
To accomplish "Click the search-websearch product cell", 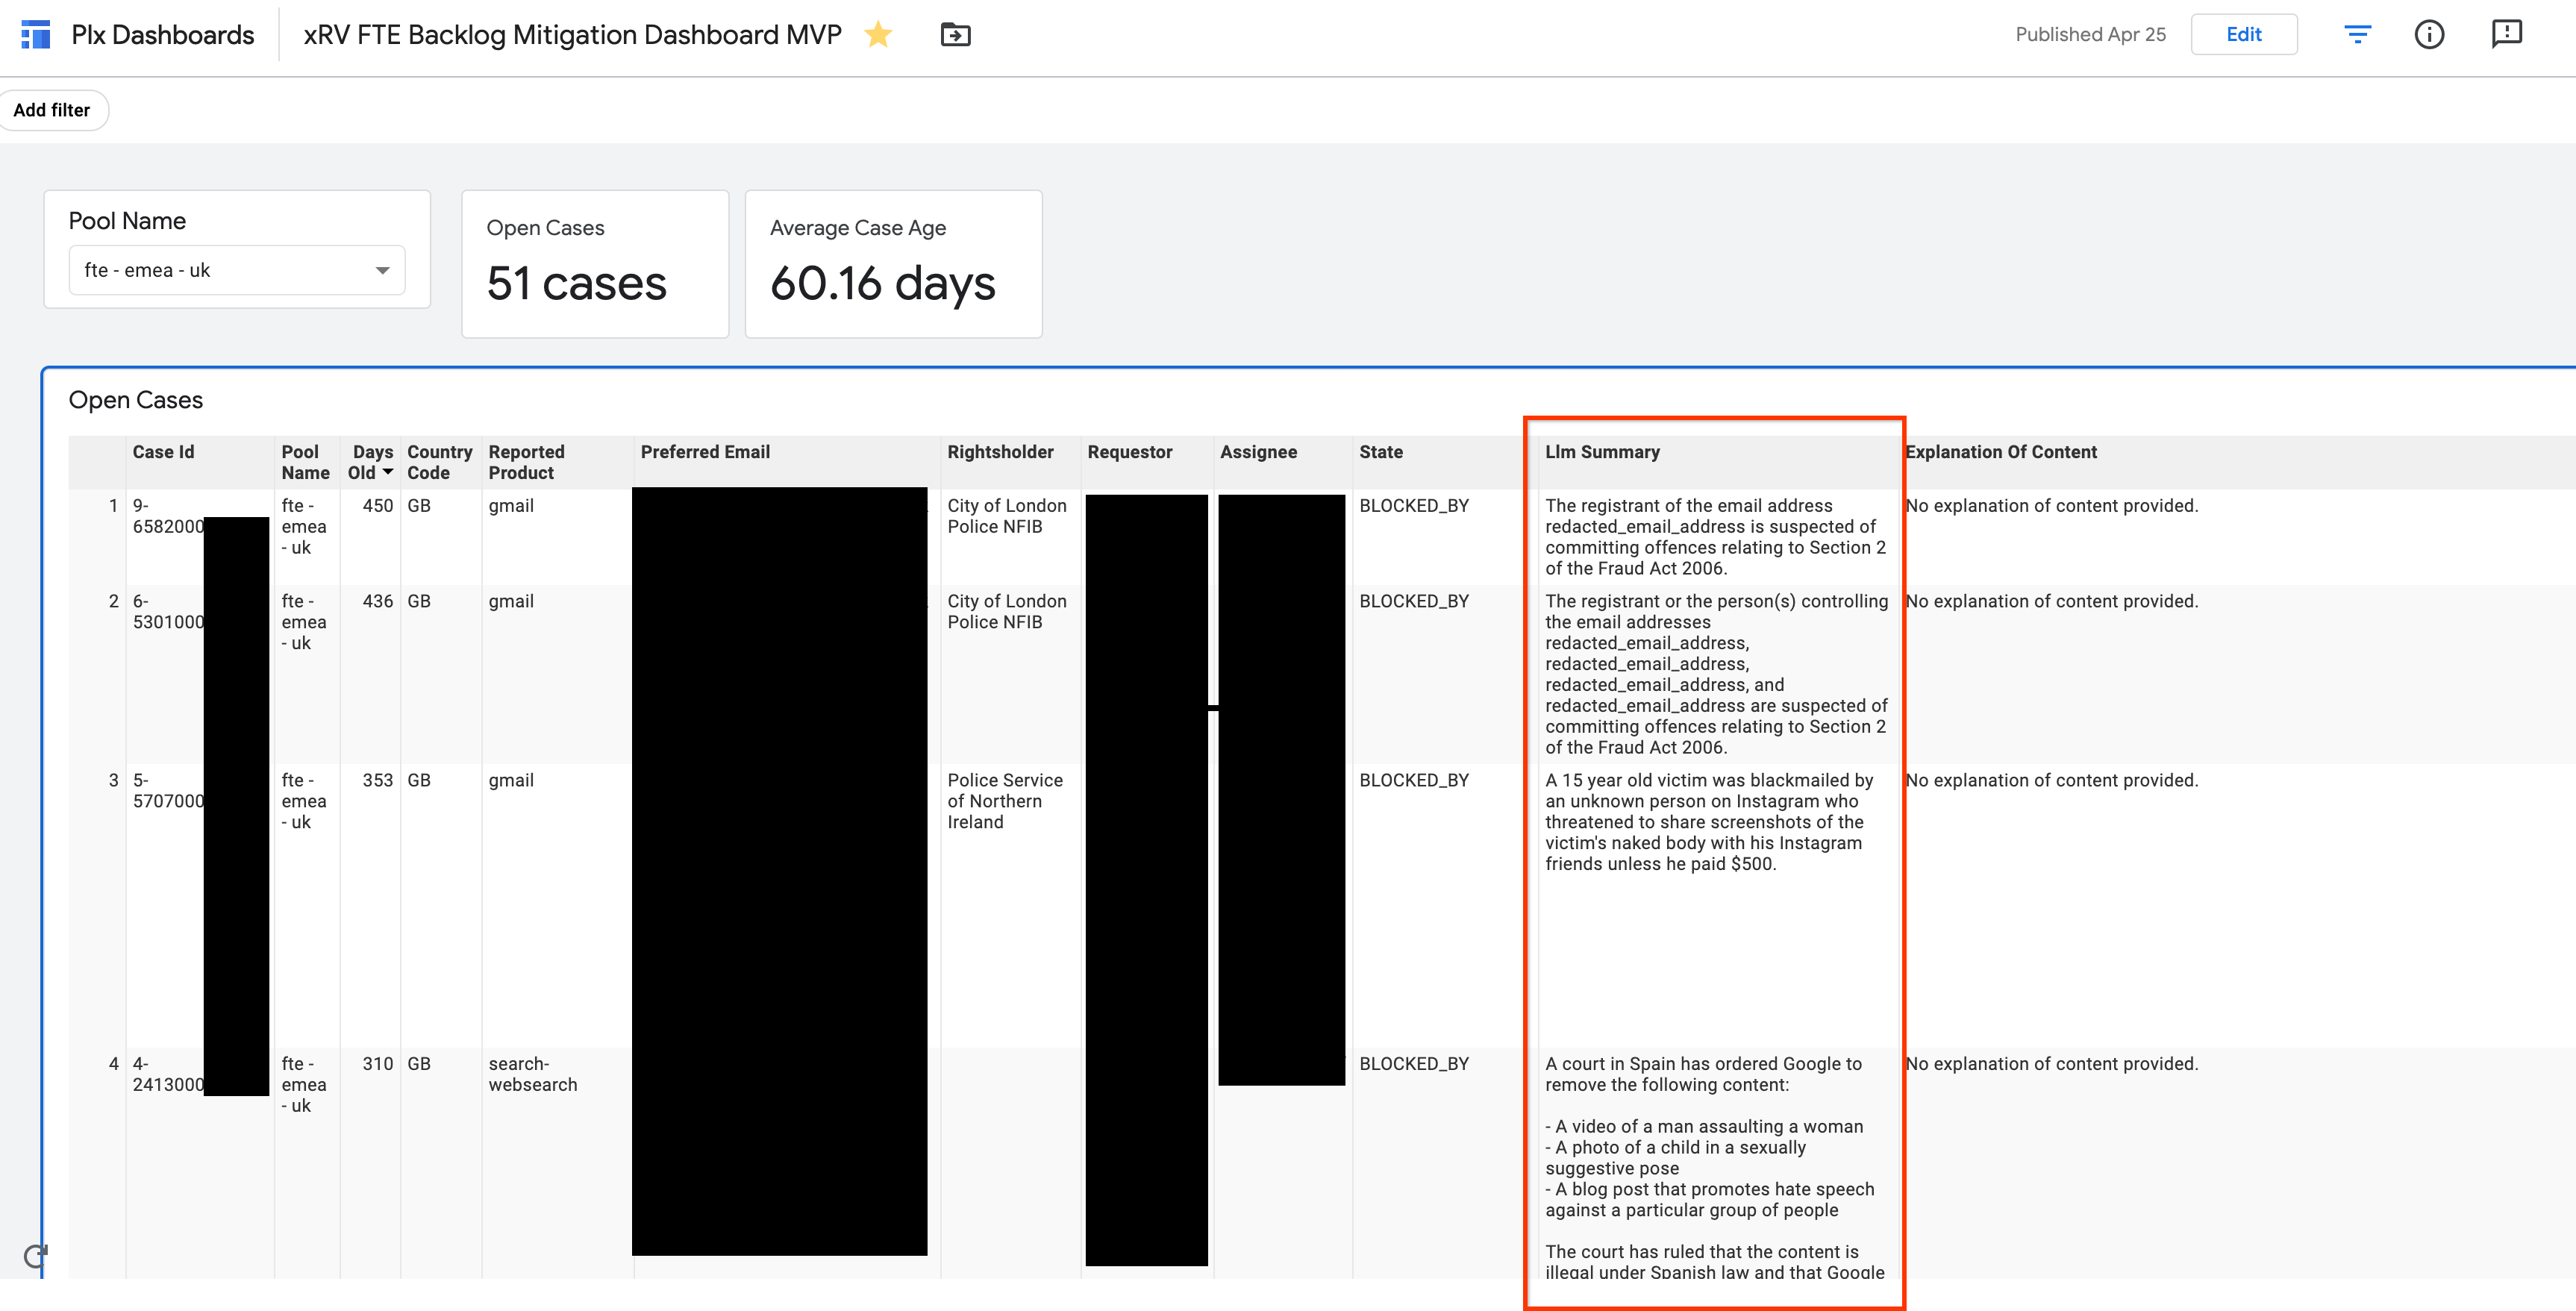I will [532, 1074].
